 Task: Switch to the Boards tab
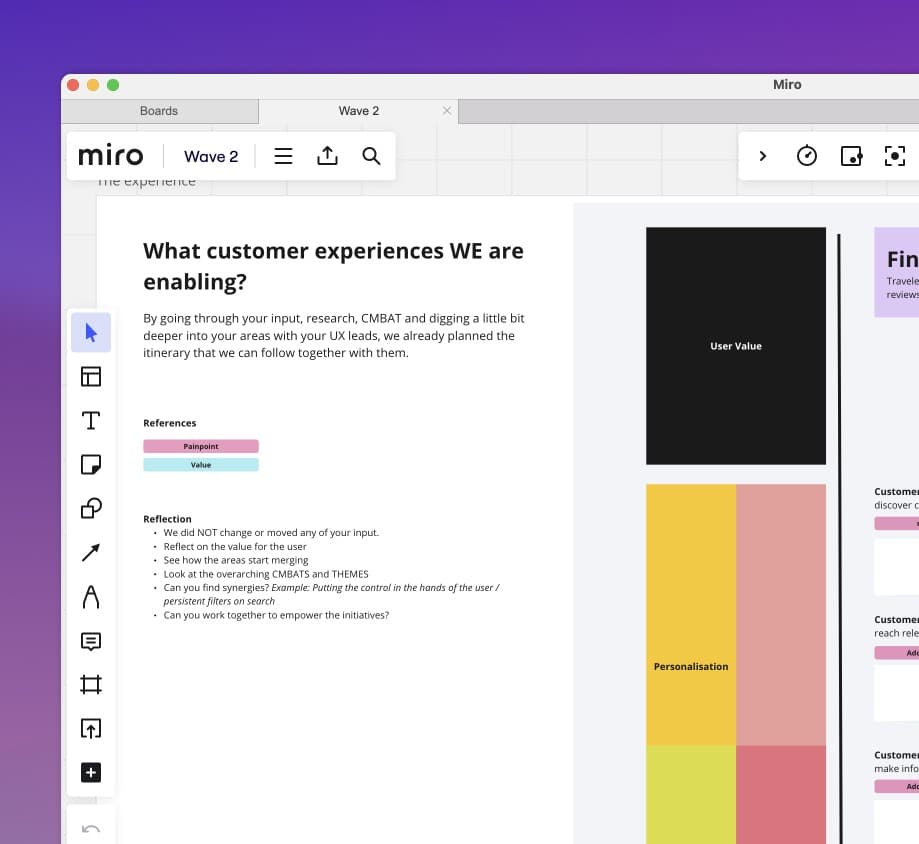(159, 111)
